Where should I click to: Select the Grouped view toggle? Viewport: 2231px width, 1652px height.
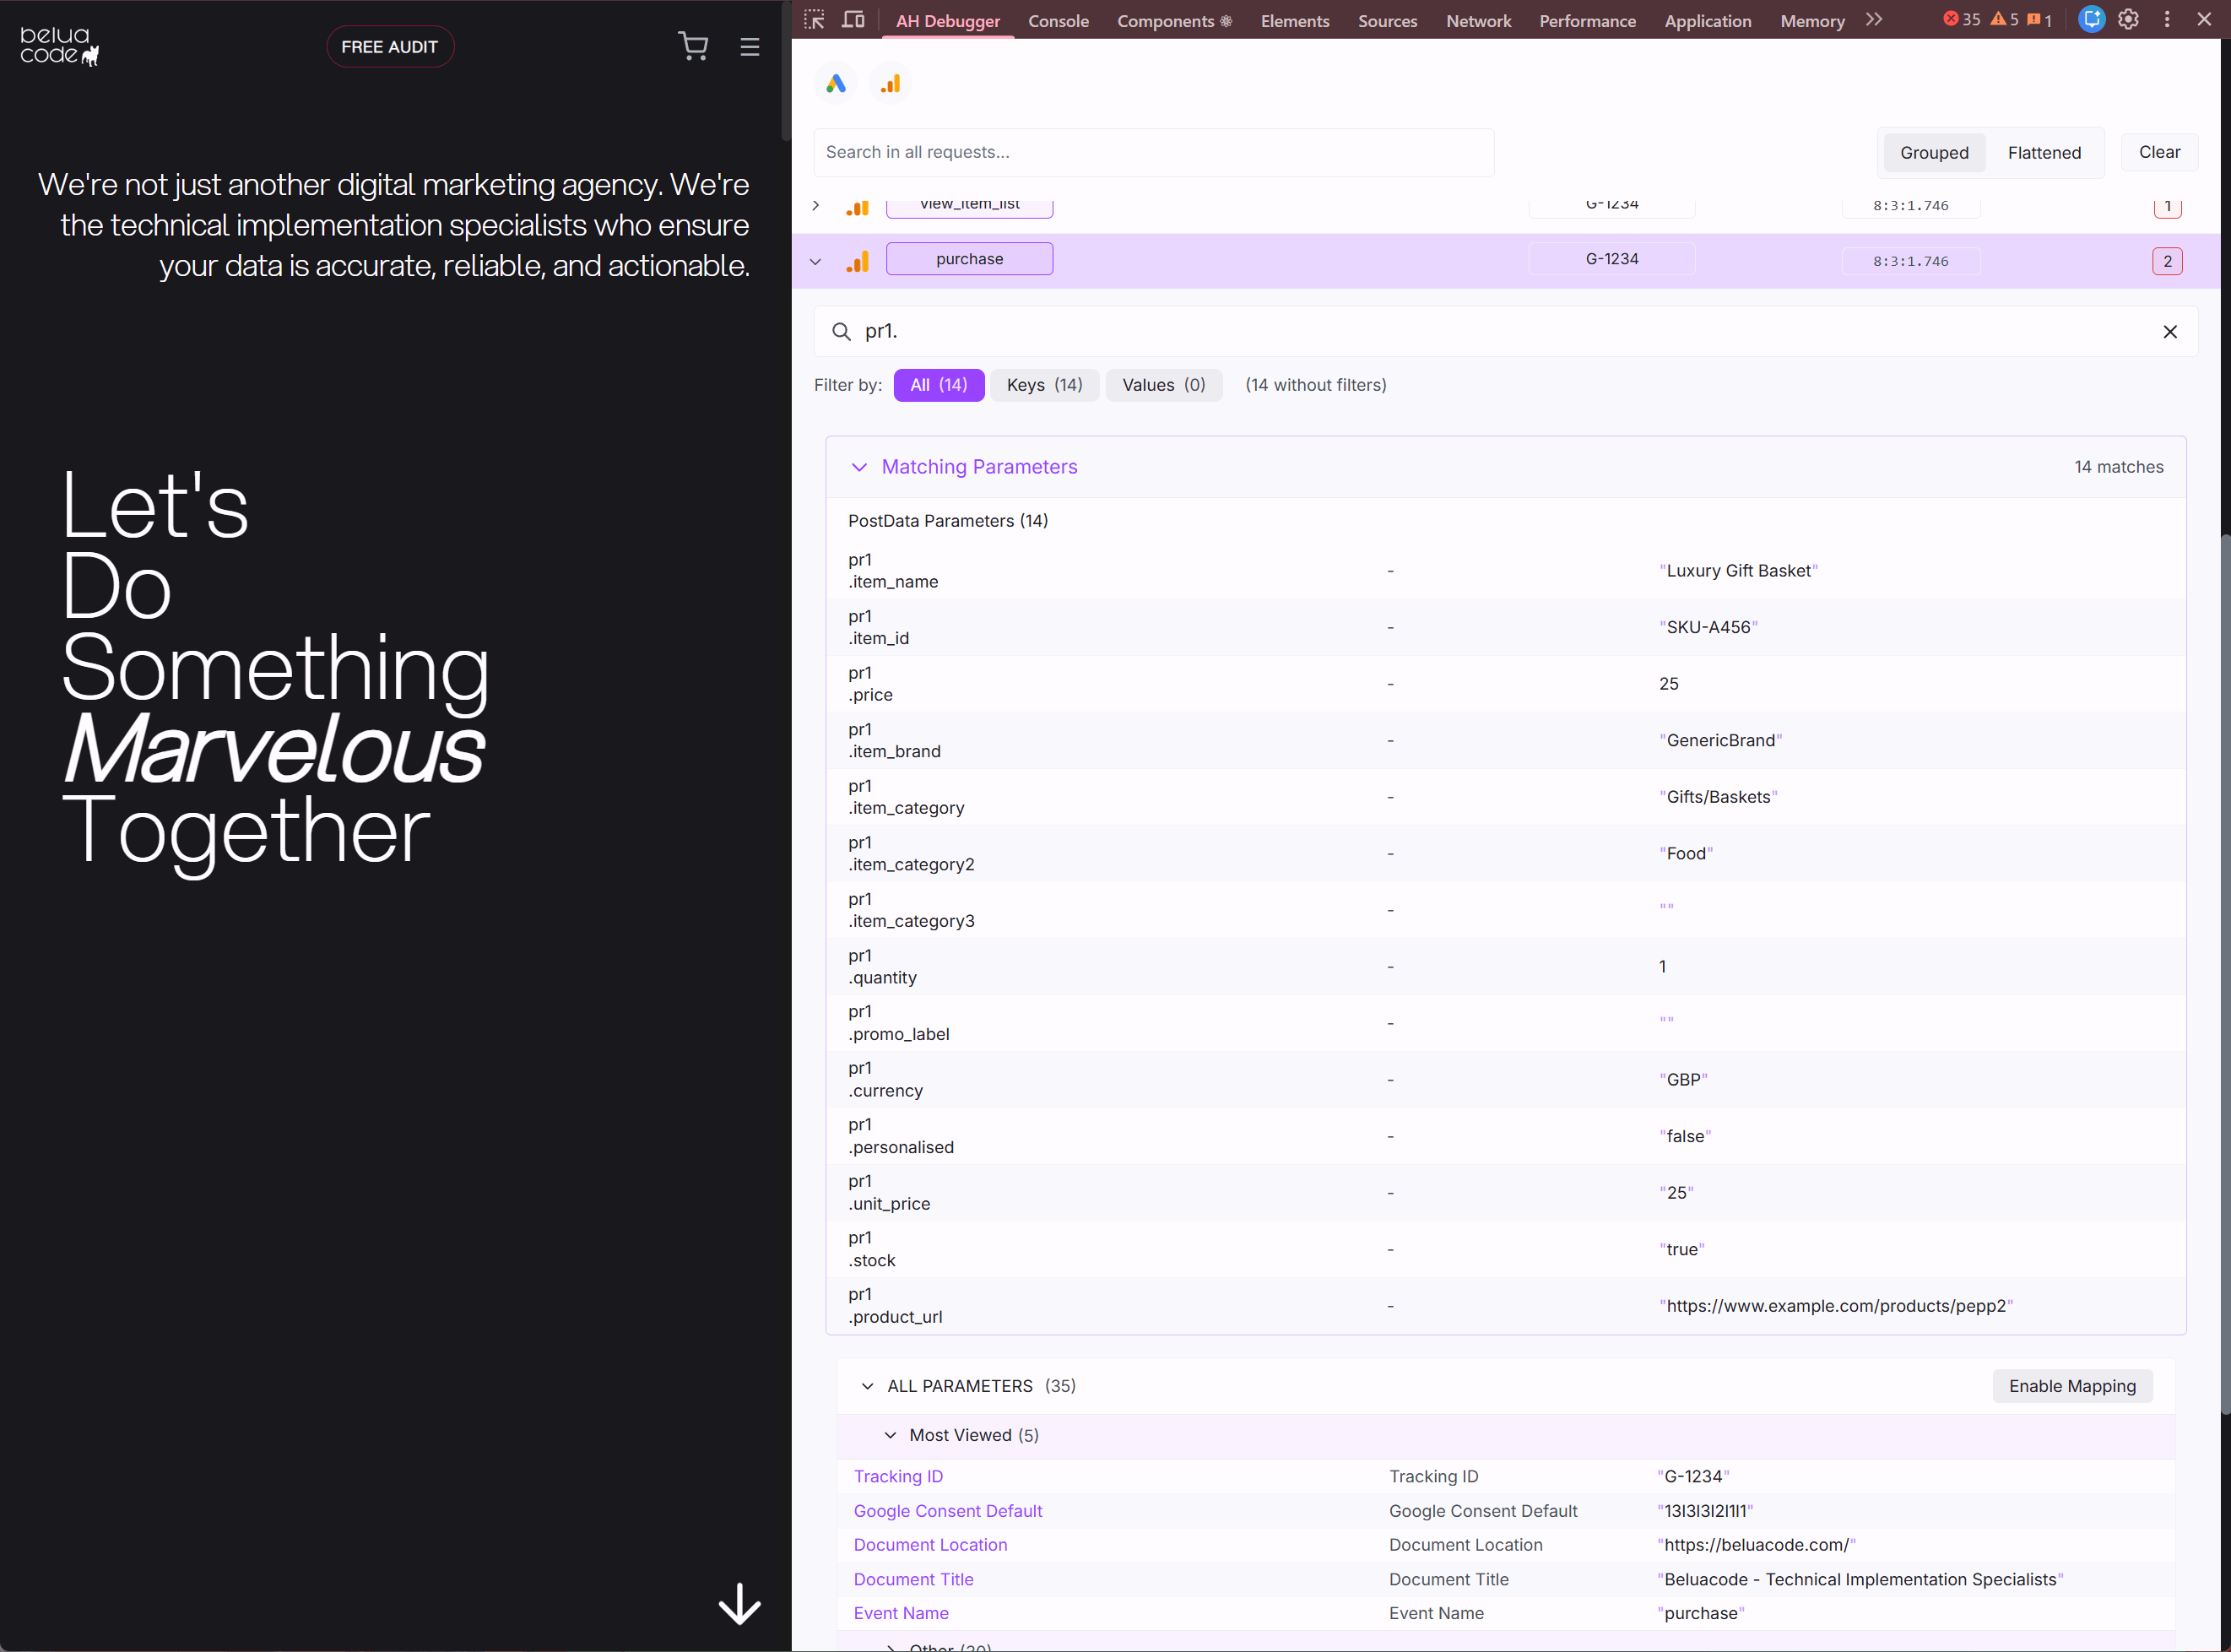click(1933, 153)
